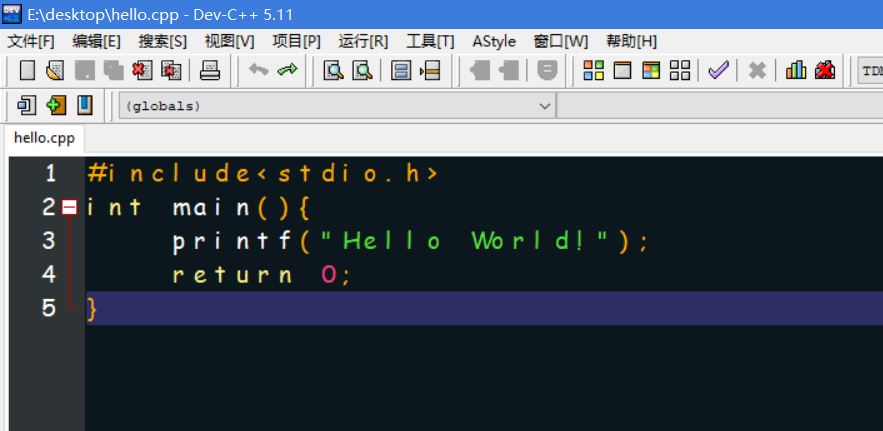The width and height of the screenshot is (883, 431).
Task: Collapse the main function fold marker
Action: point(69,208)
